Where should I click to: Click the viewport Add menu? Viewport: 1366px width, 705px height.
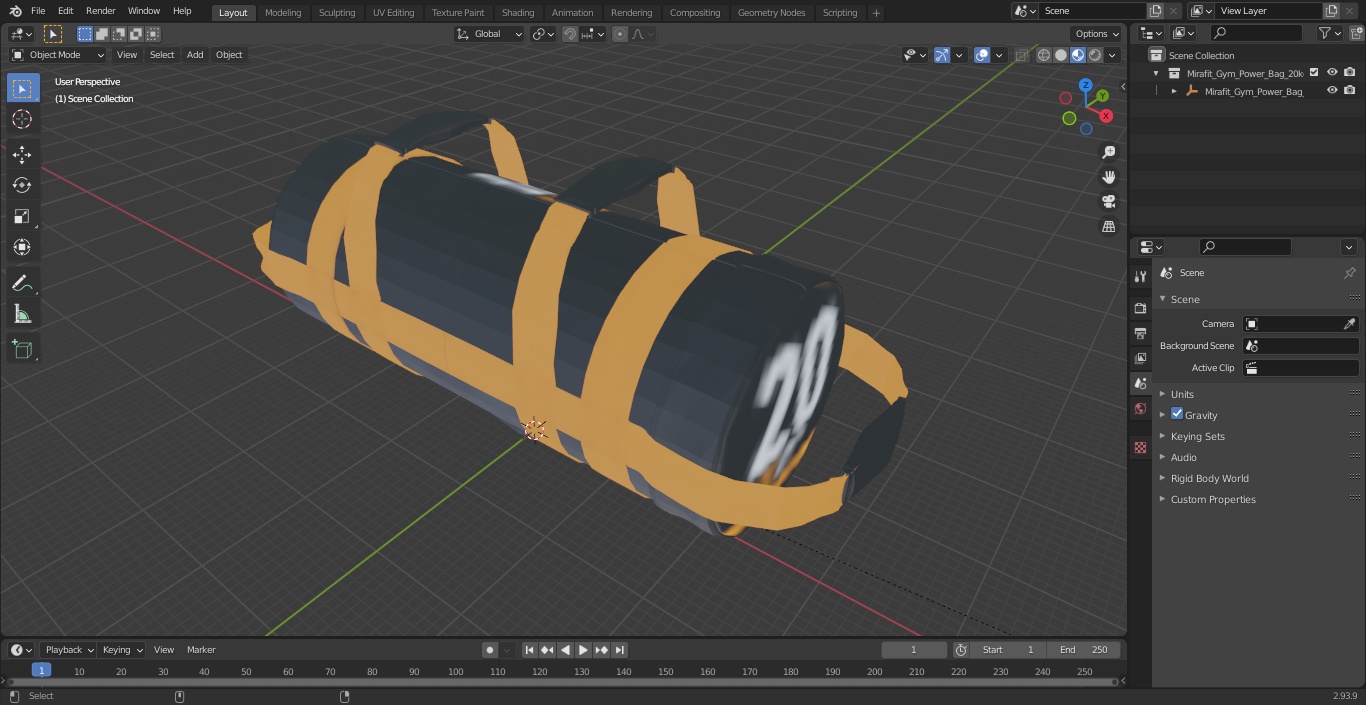tap(195, 55)
